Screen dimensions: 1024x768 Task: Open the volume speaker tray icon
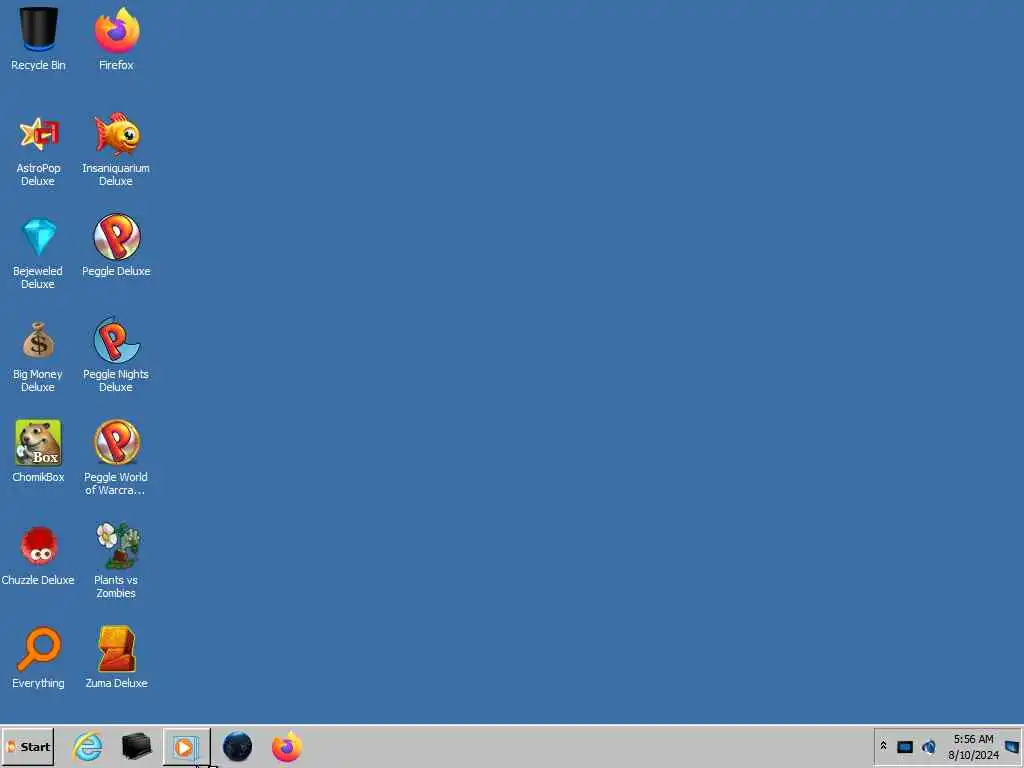tap(928, 746)
